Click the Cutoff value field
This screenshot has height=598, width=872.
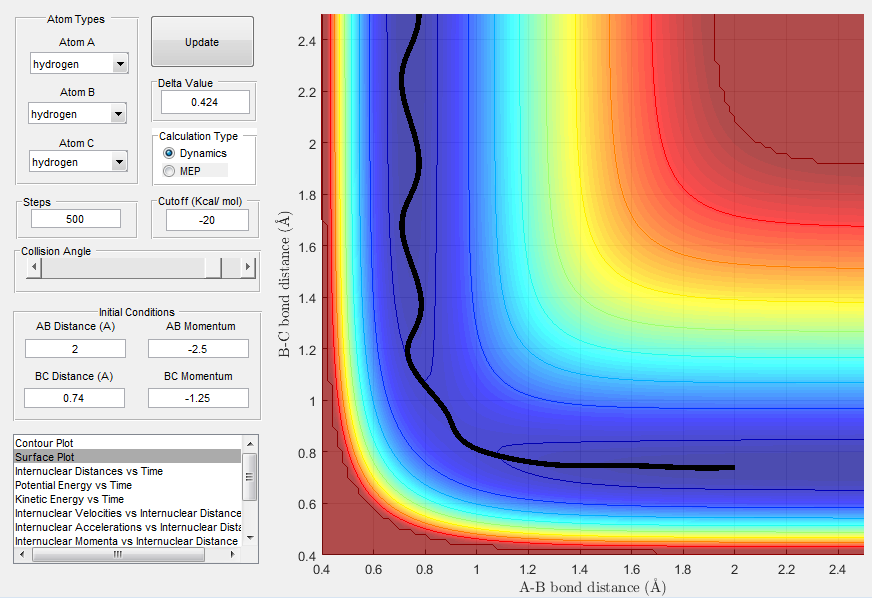[x=207, y=220]
